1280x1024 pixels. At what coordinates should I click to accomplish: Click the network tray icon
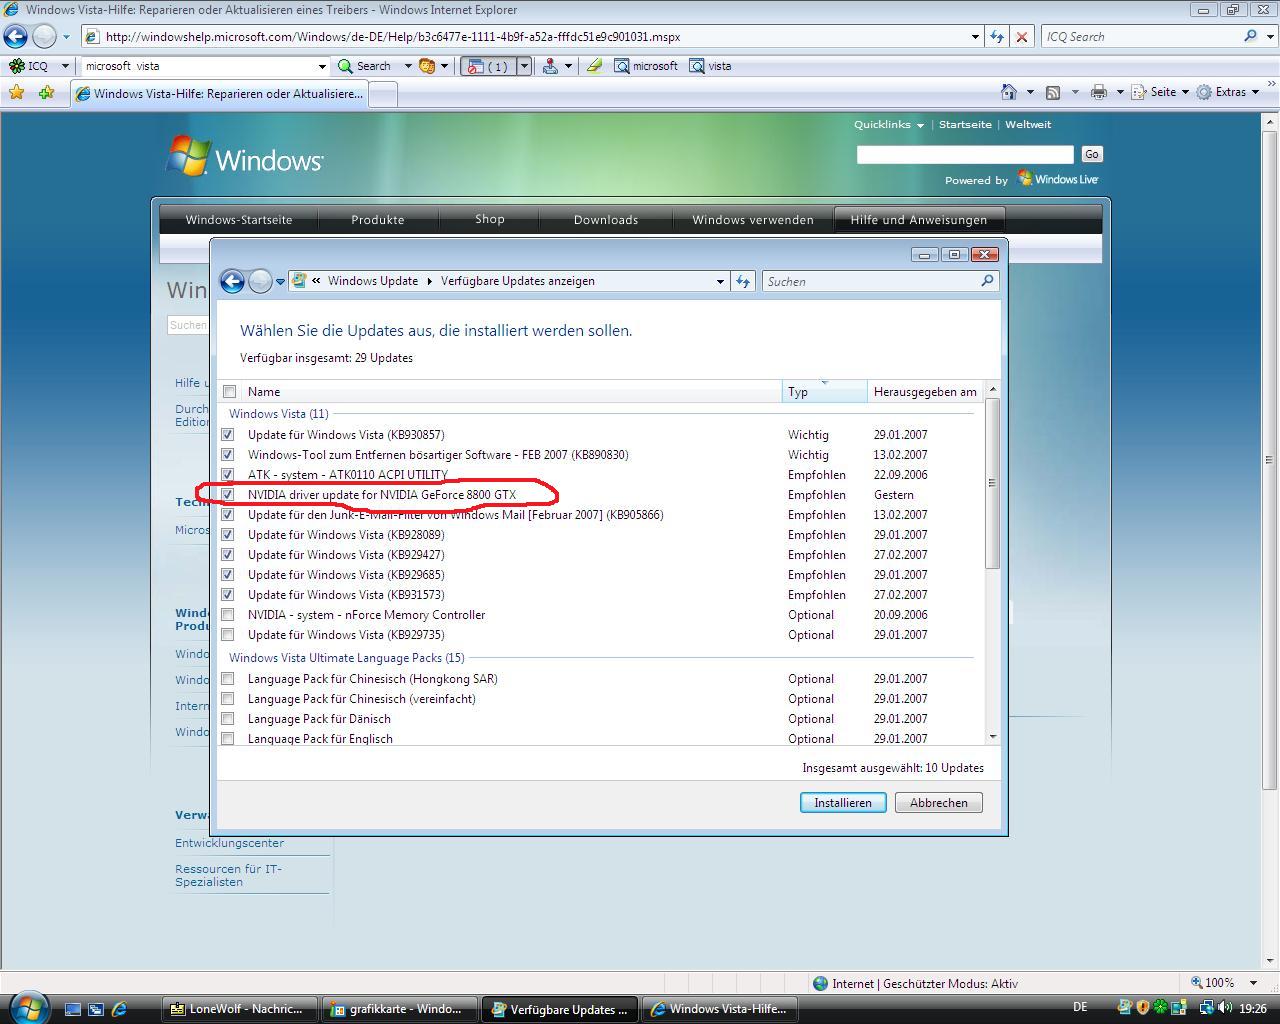coord(1206,1008)
